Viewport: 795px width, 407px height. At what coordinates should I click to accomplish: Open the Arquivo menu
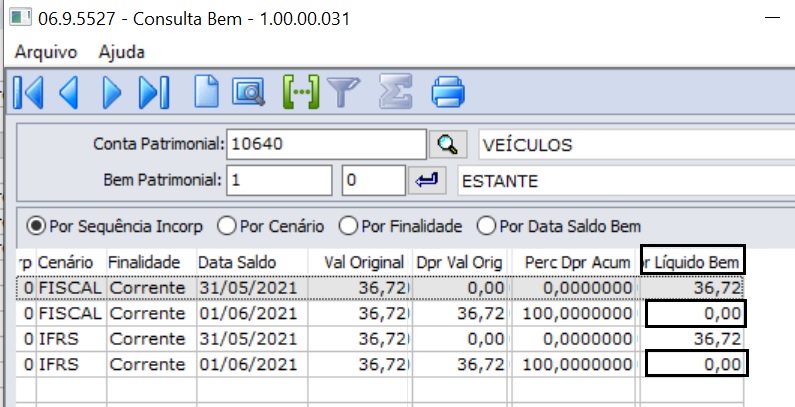tap(46, 52)
